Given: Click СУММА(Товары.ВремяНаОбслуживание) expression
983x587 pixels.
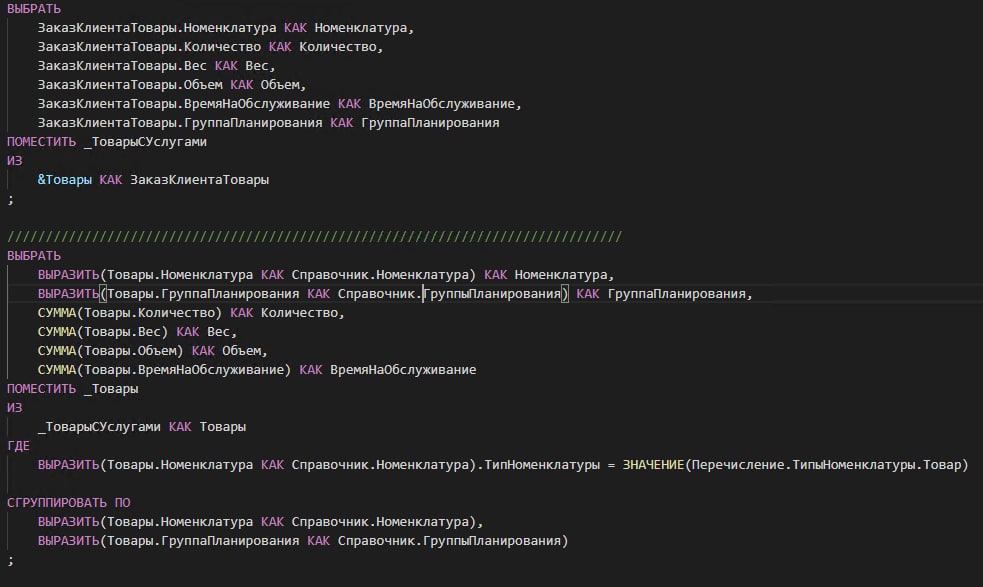Looking at the screenshot, I should coord(164,369).
